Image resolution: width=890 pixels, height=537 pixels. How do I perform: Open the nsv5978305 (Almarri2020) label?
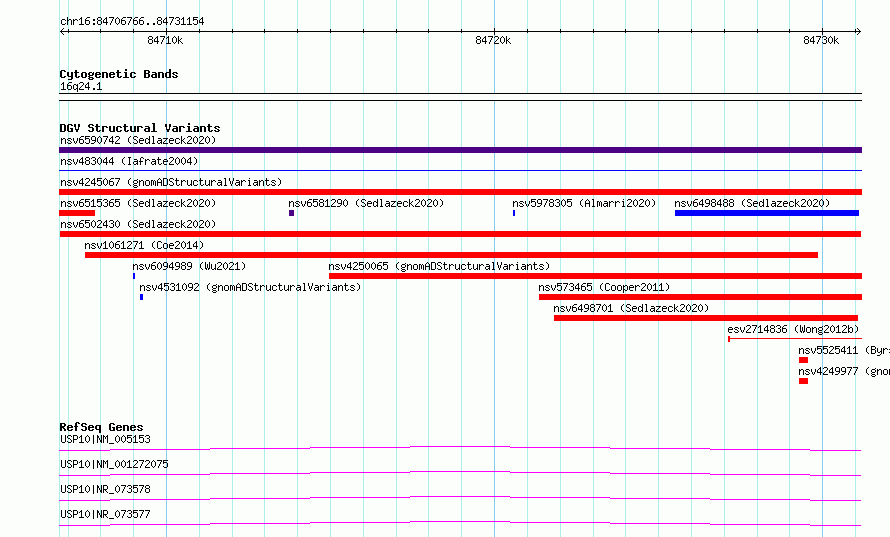(584, 203)
